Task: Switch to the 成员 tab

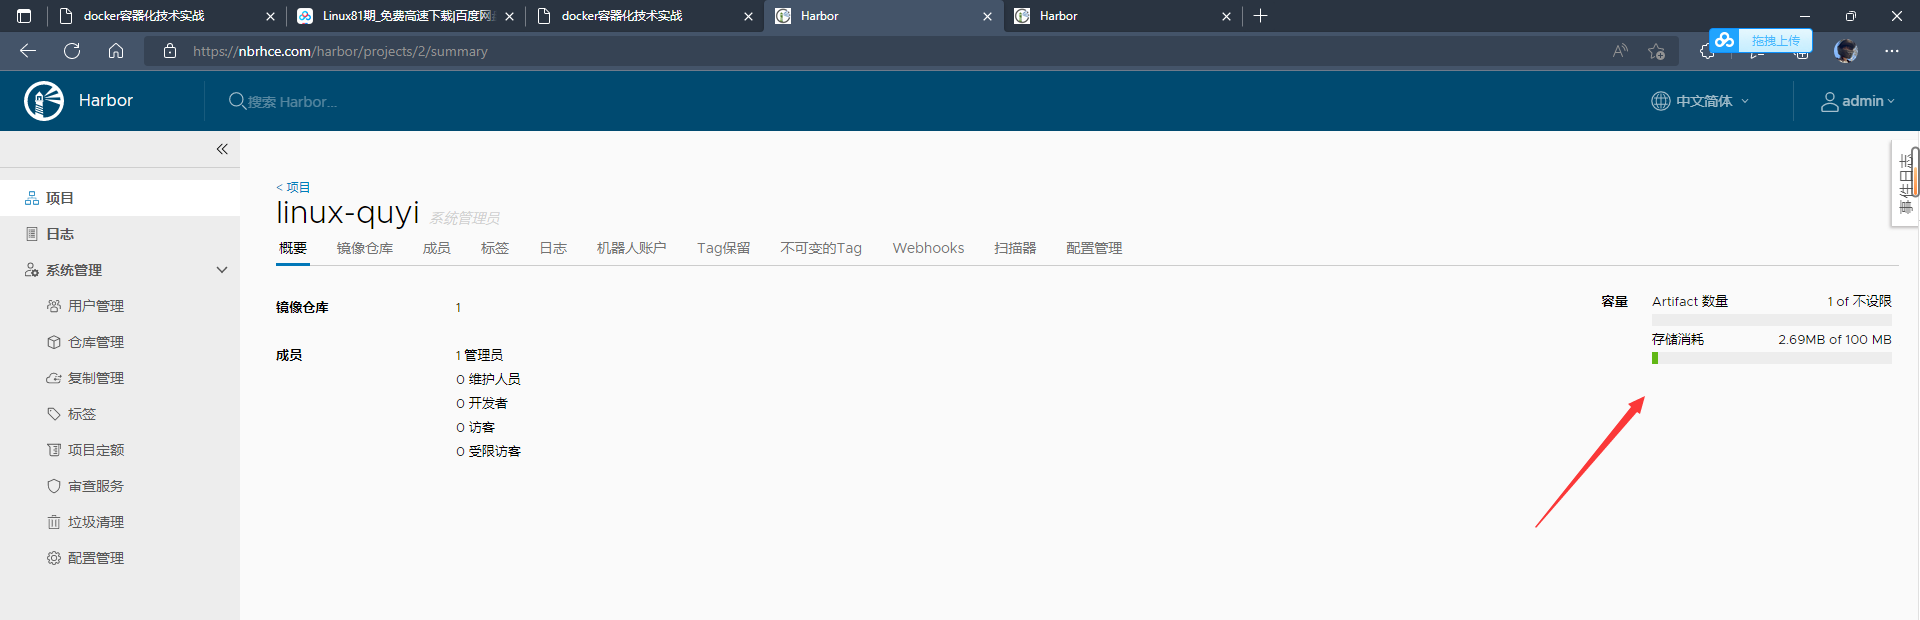Action: click(x=437, y=248)
